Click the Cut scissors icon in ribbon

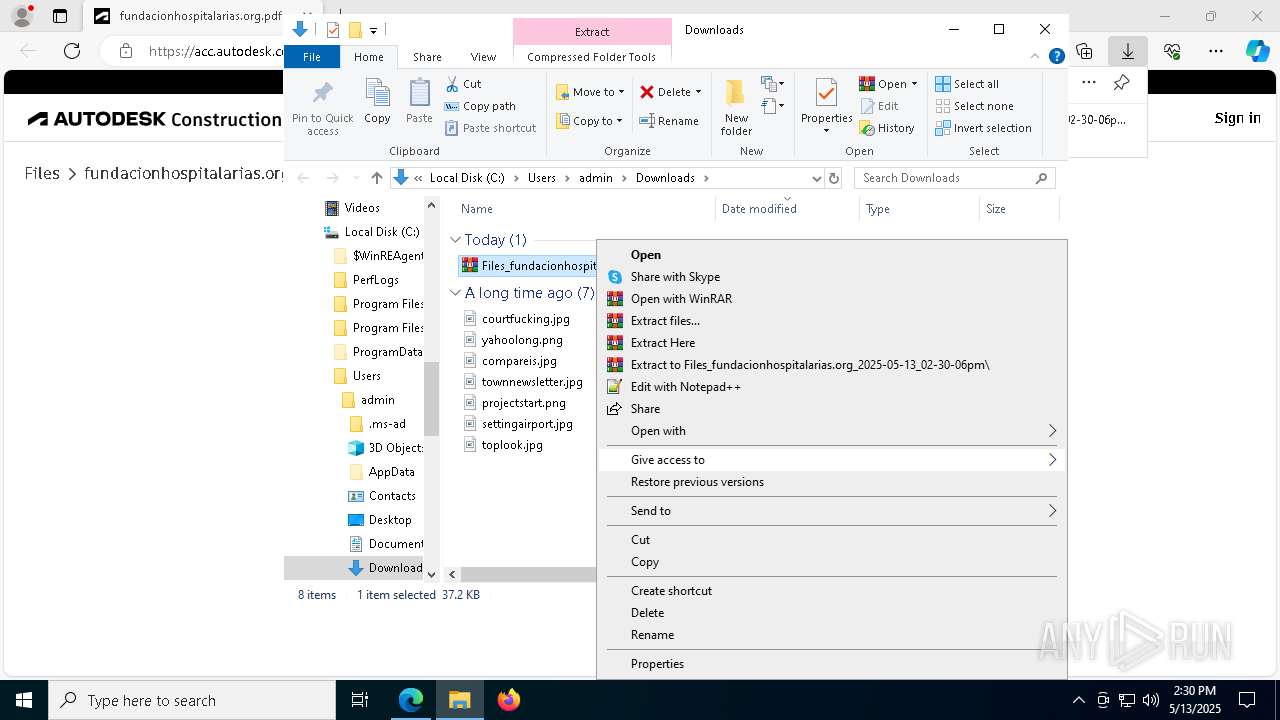point(452,84)
